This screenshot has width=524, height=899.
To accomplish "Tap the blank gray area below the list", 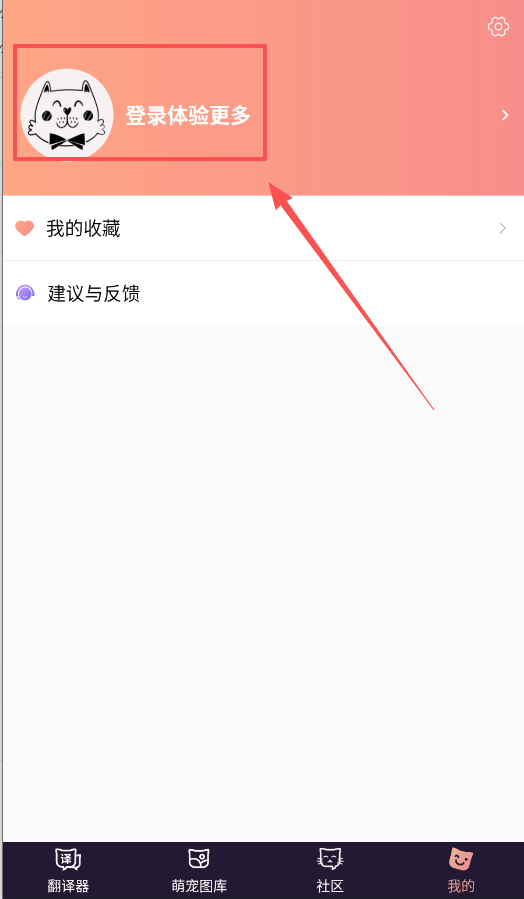I will tap(264, 573).
